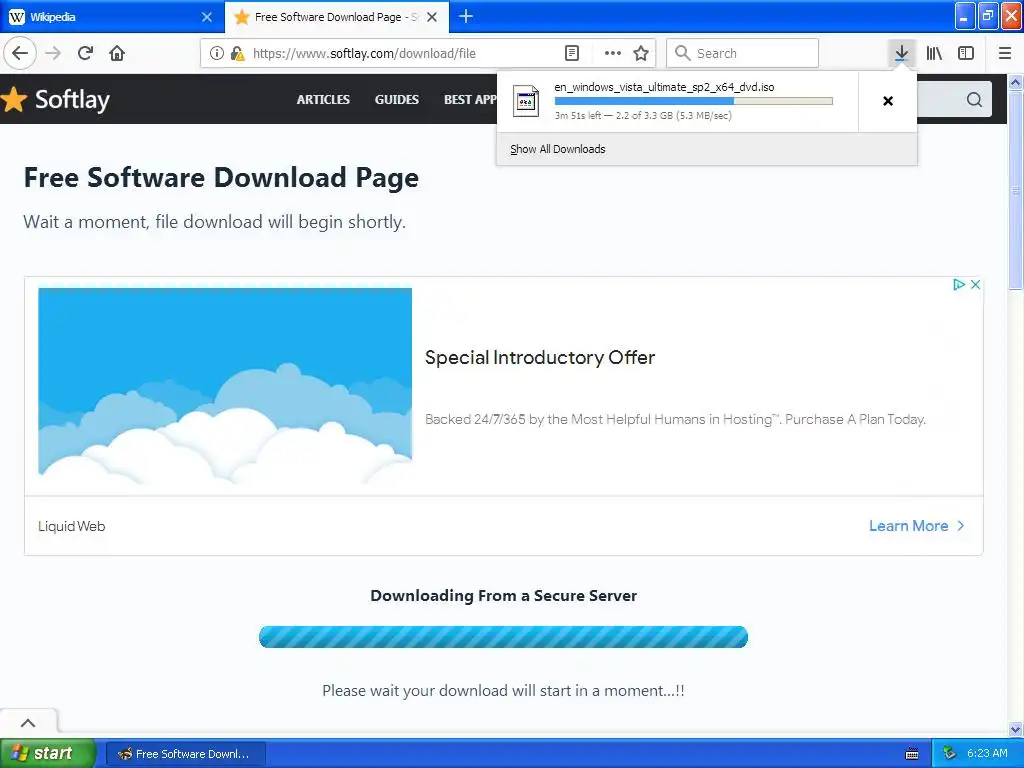Cancel the Vista ISO download
The image size is (1024, 768).
pyautogui.click(x=888, y=101)
